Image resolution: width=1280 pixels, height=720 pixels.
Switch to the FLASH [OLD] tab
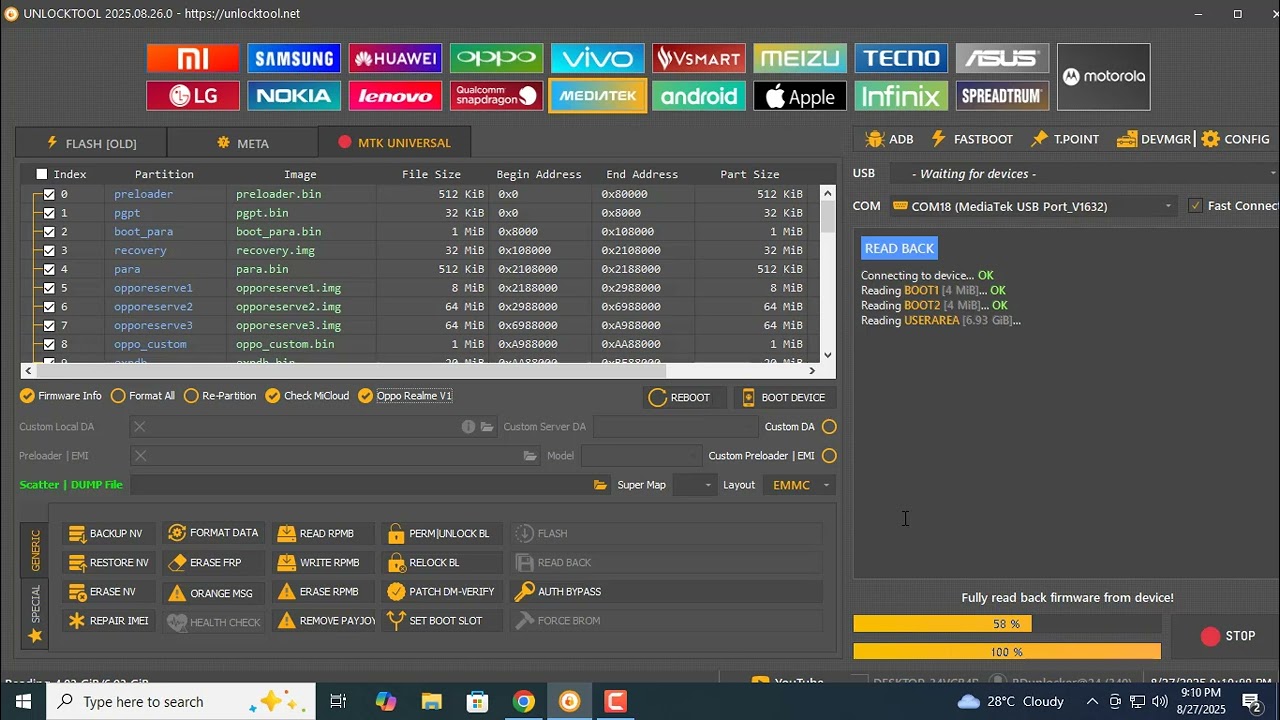91,143
